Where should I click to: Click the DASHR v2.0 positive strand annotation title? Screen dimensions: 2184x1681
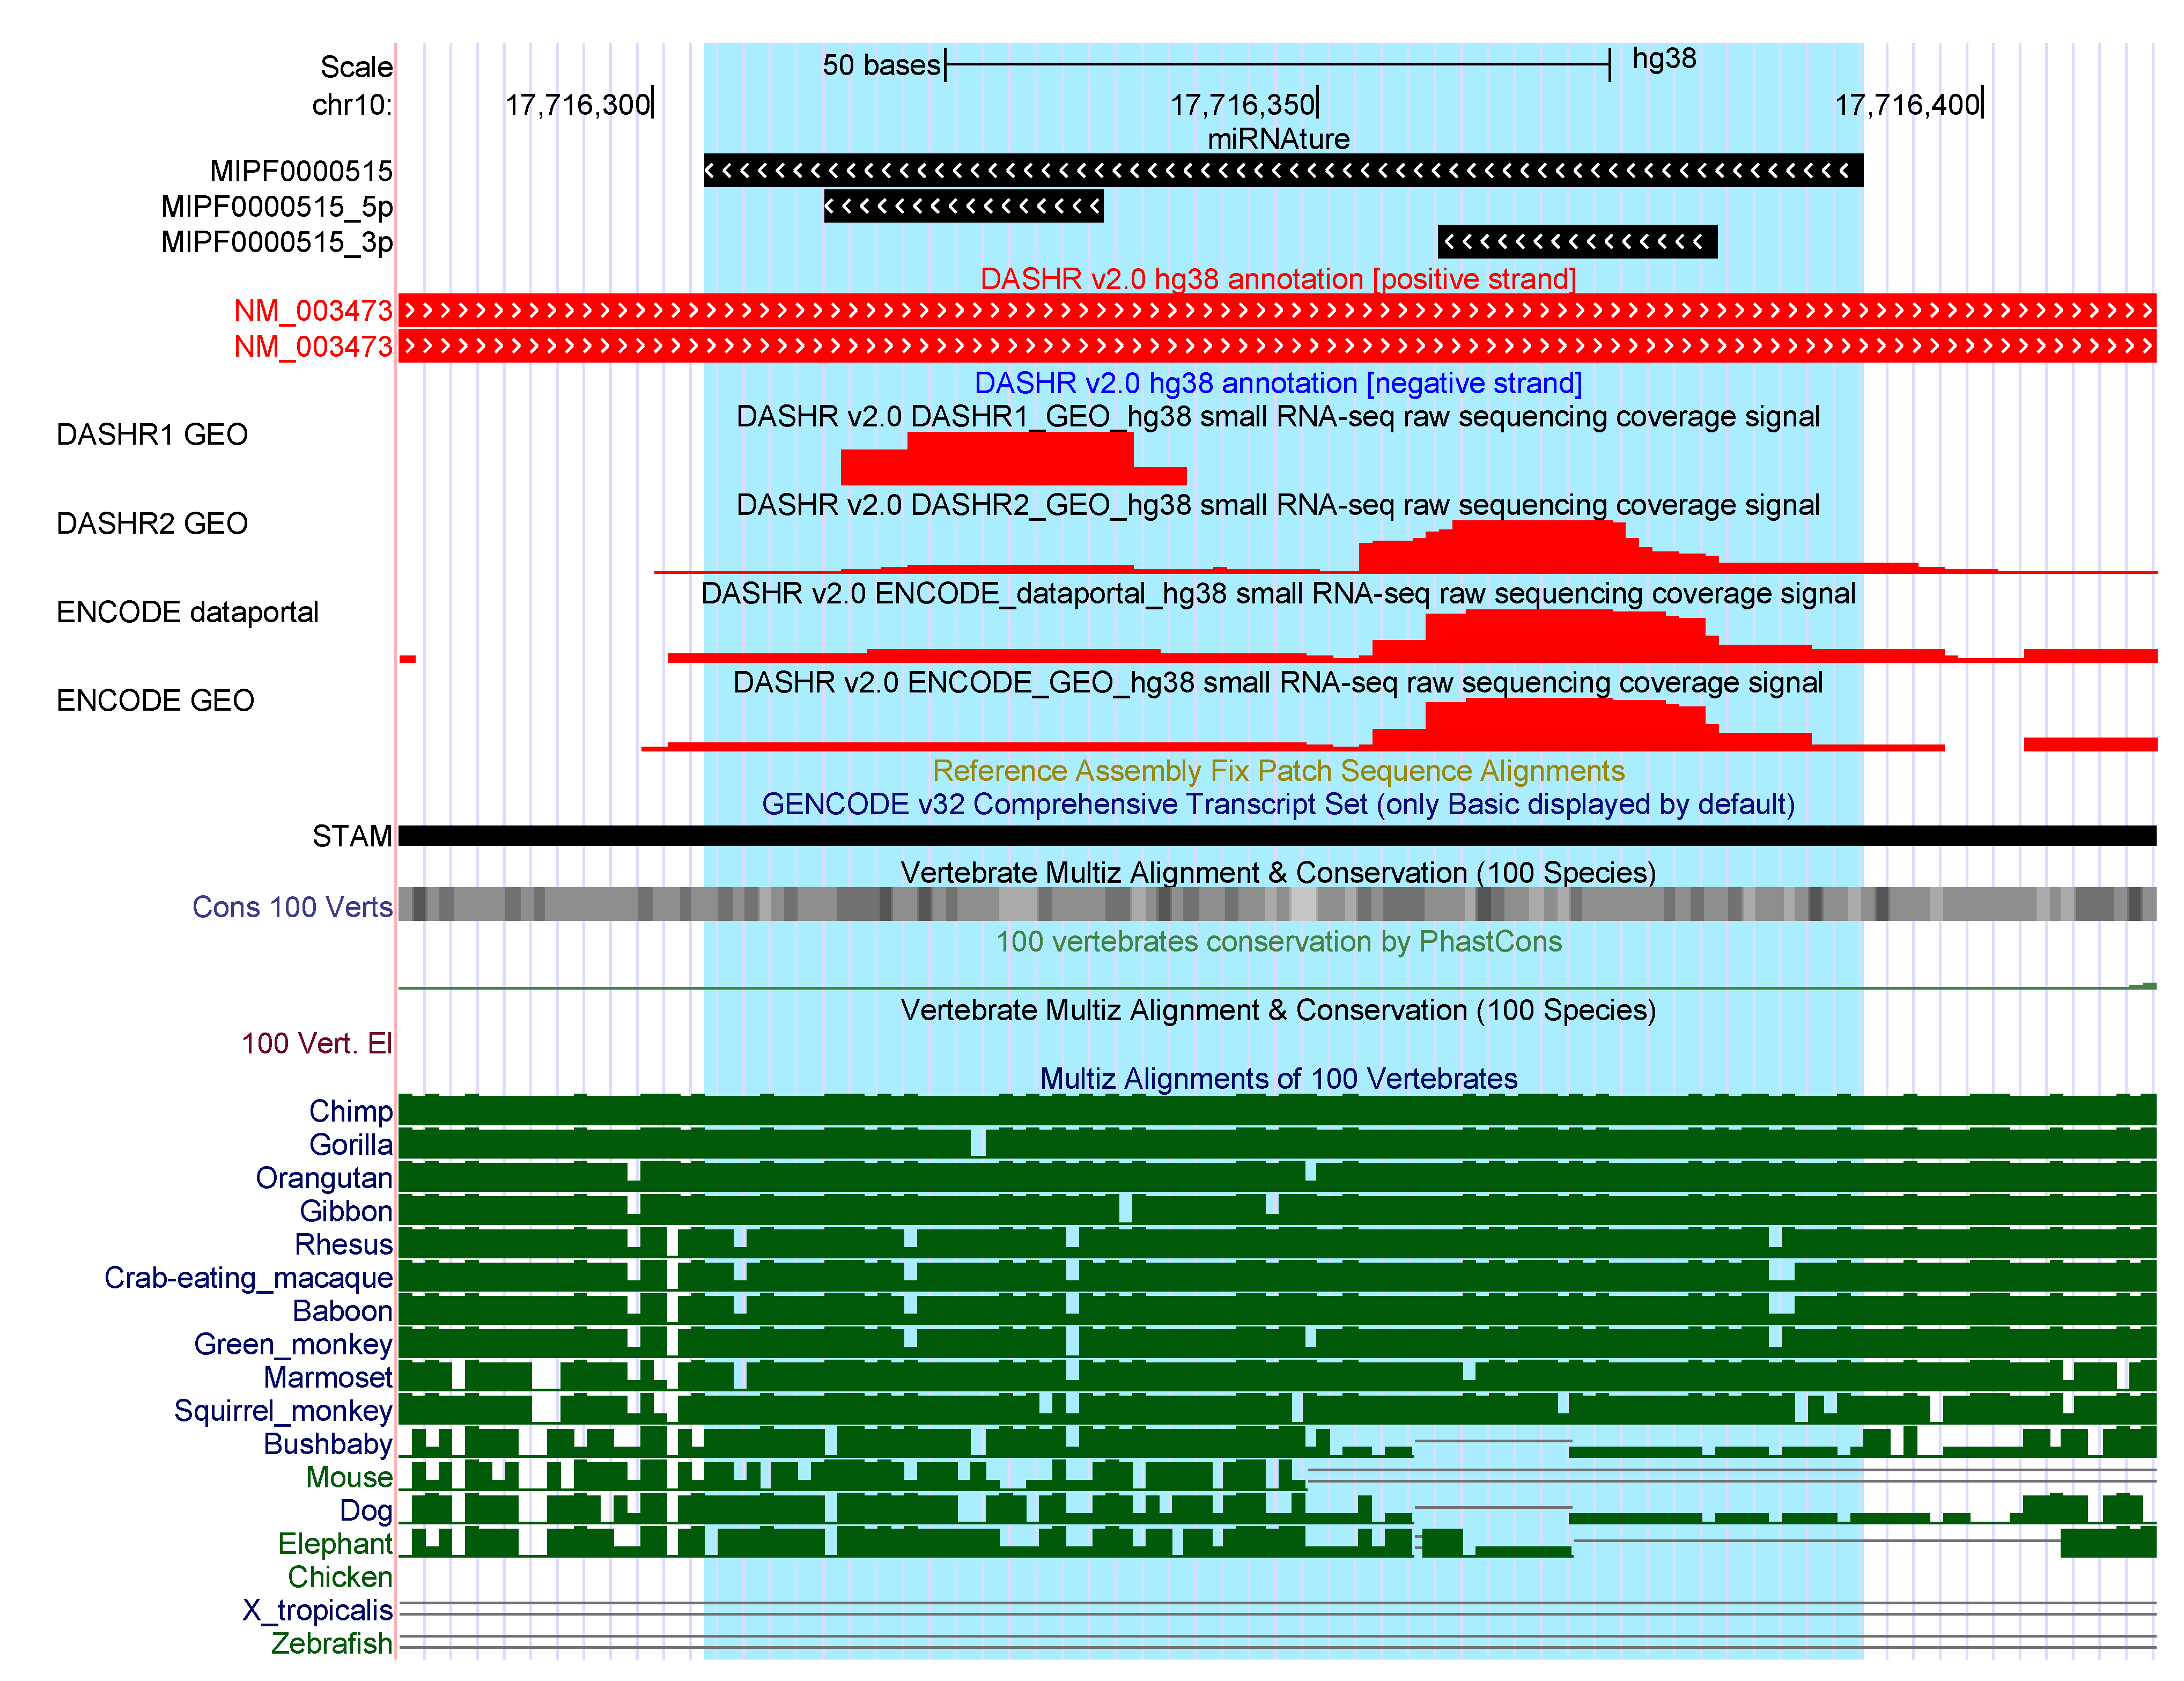[1278, 279]
